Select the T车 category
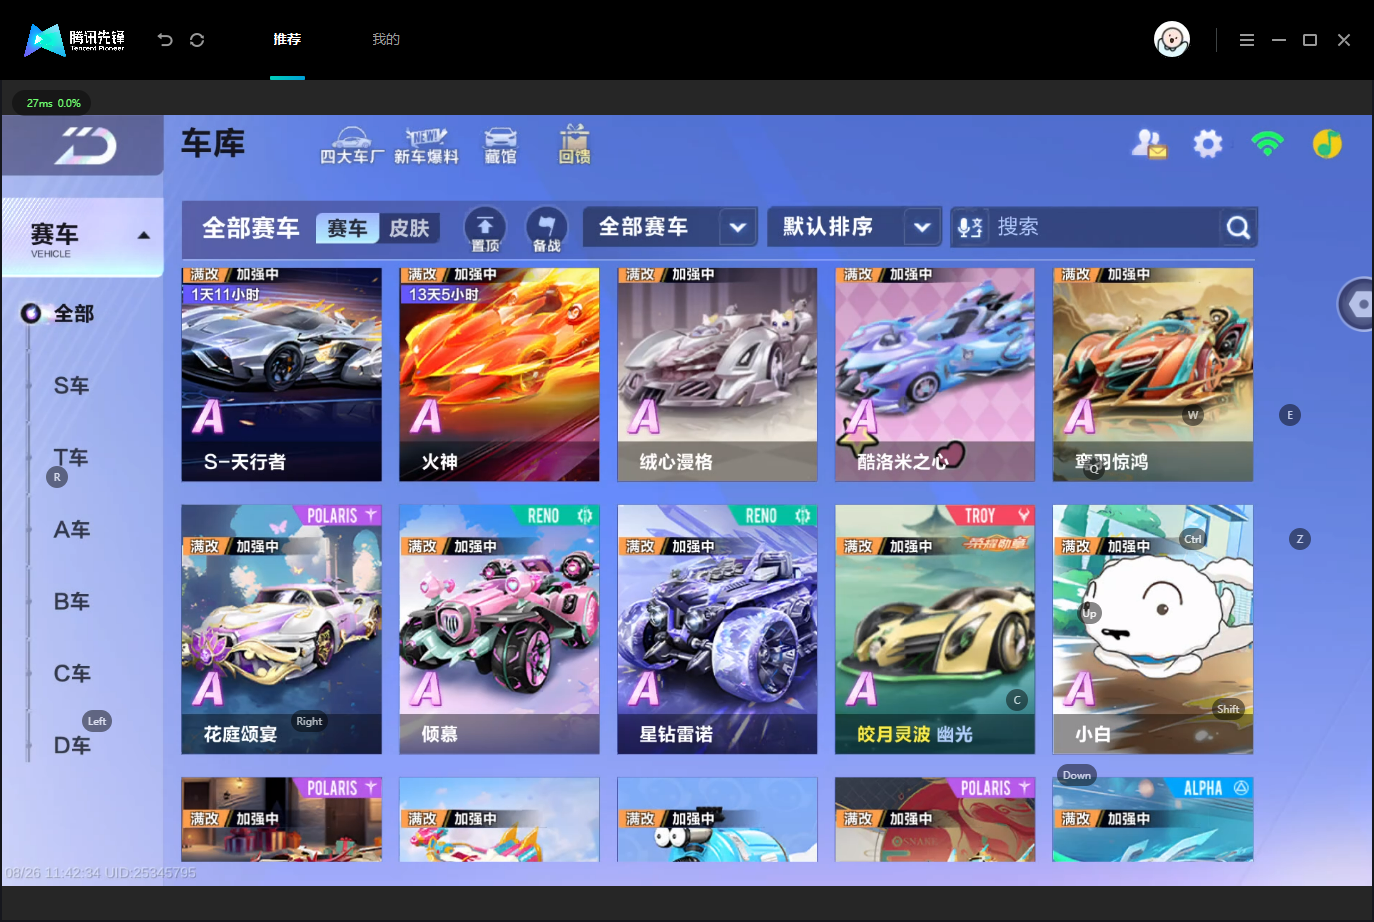Image resolution: width=1374 pixels, height=922 pixels. tap(71, 458)
